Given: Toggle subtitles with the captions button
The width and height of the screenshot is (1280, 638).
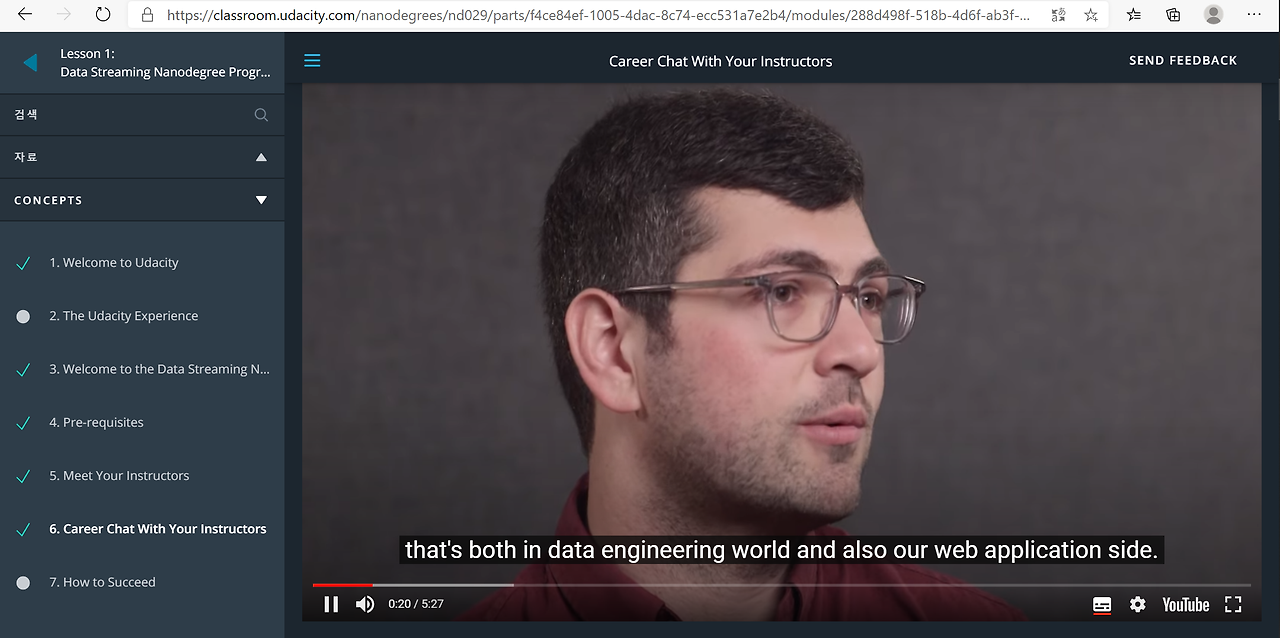Looking at the screenshot, I should (1102, 604).
